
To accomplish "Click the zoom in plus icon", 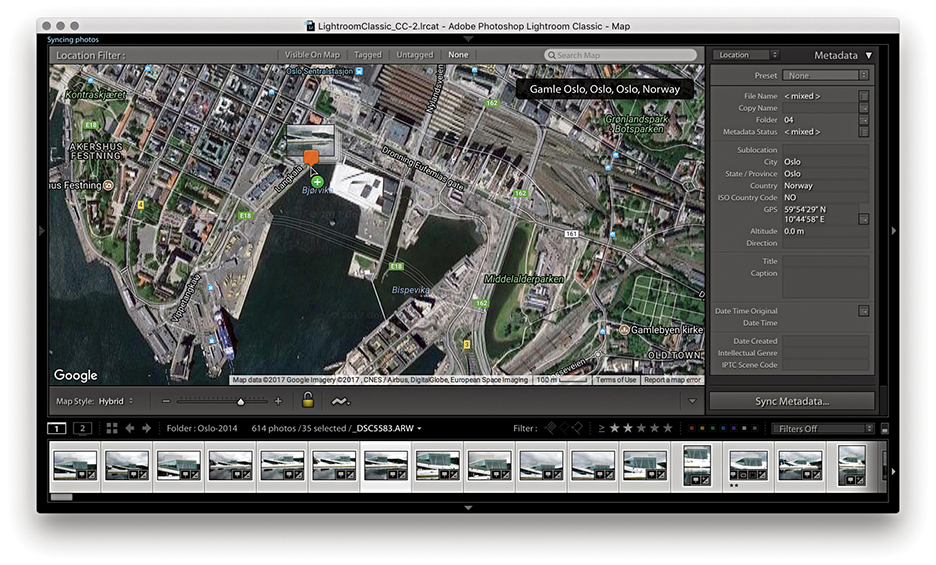I will pos(278,401).
